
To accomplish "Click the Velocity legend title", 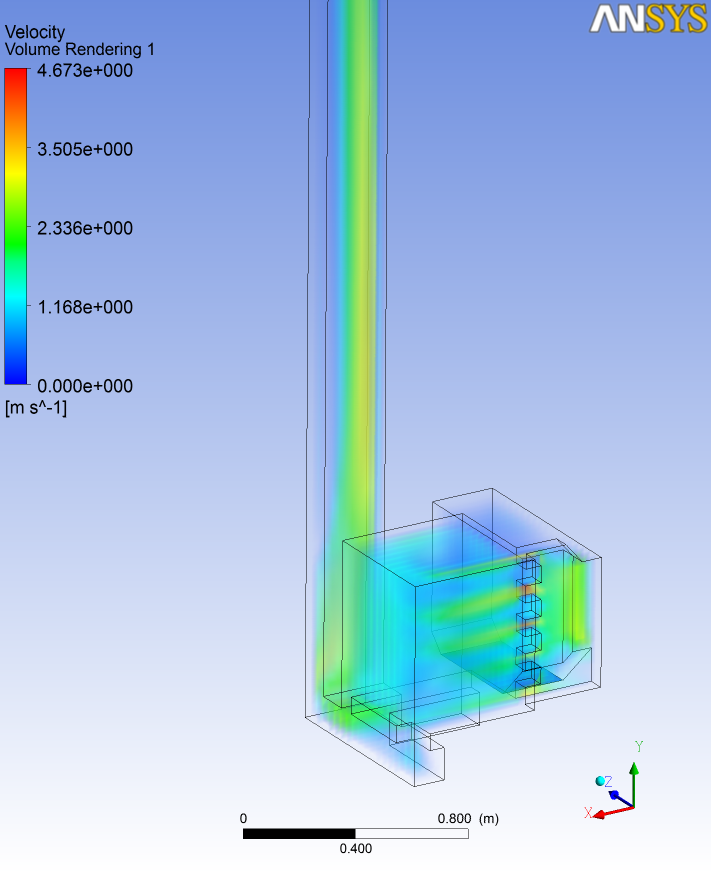I will 35,33.
